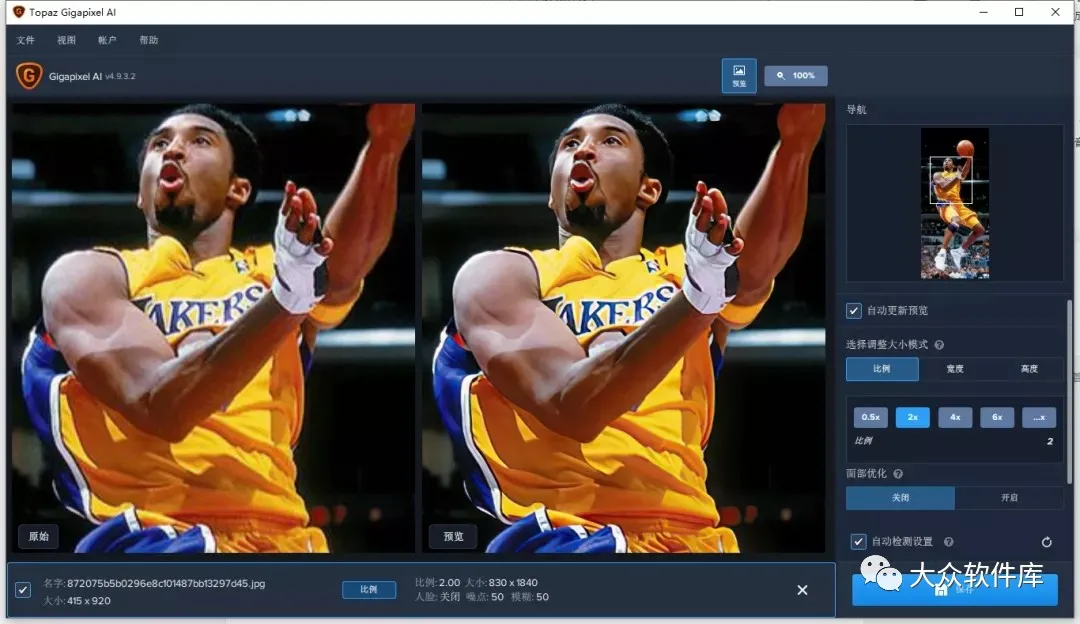Click the help icon beside 自动检测设置
The image size is (1080, 624).
tap(948, 542)
